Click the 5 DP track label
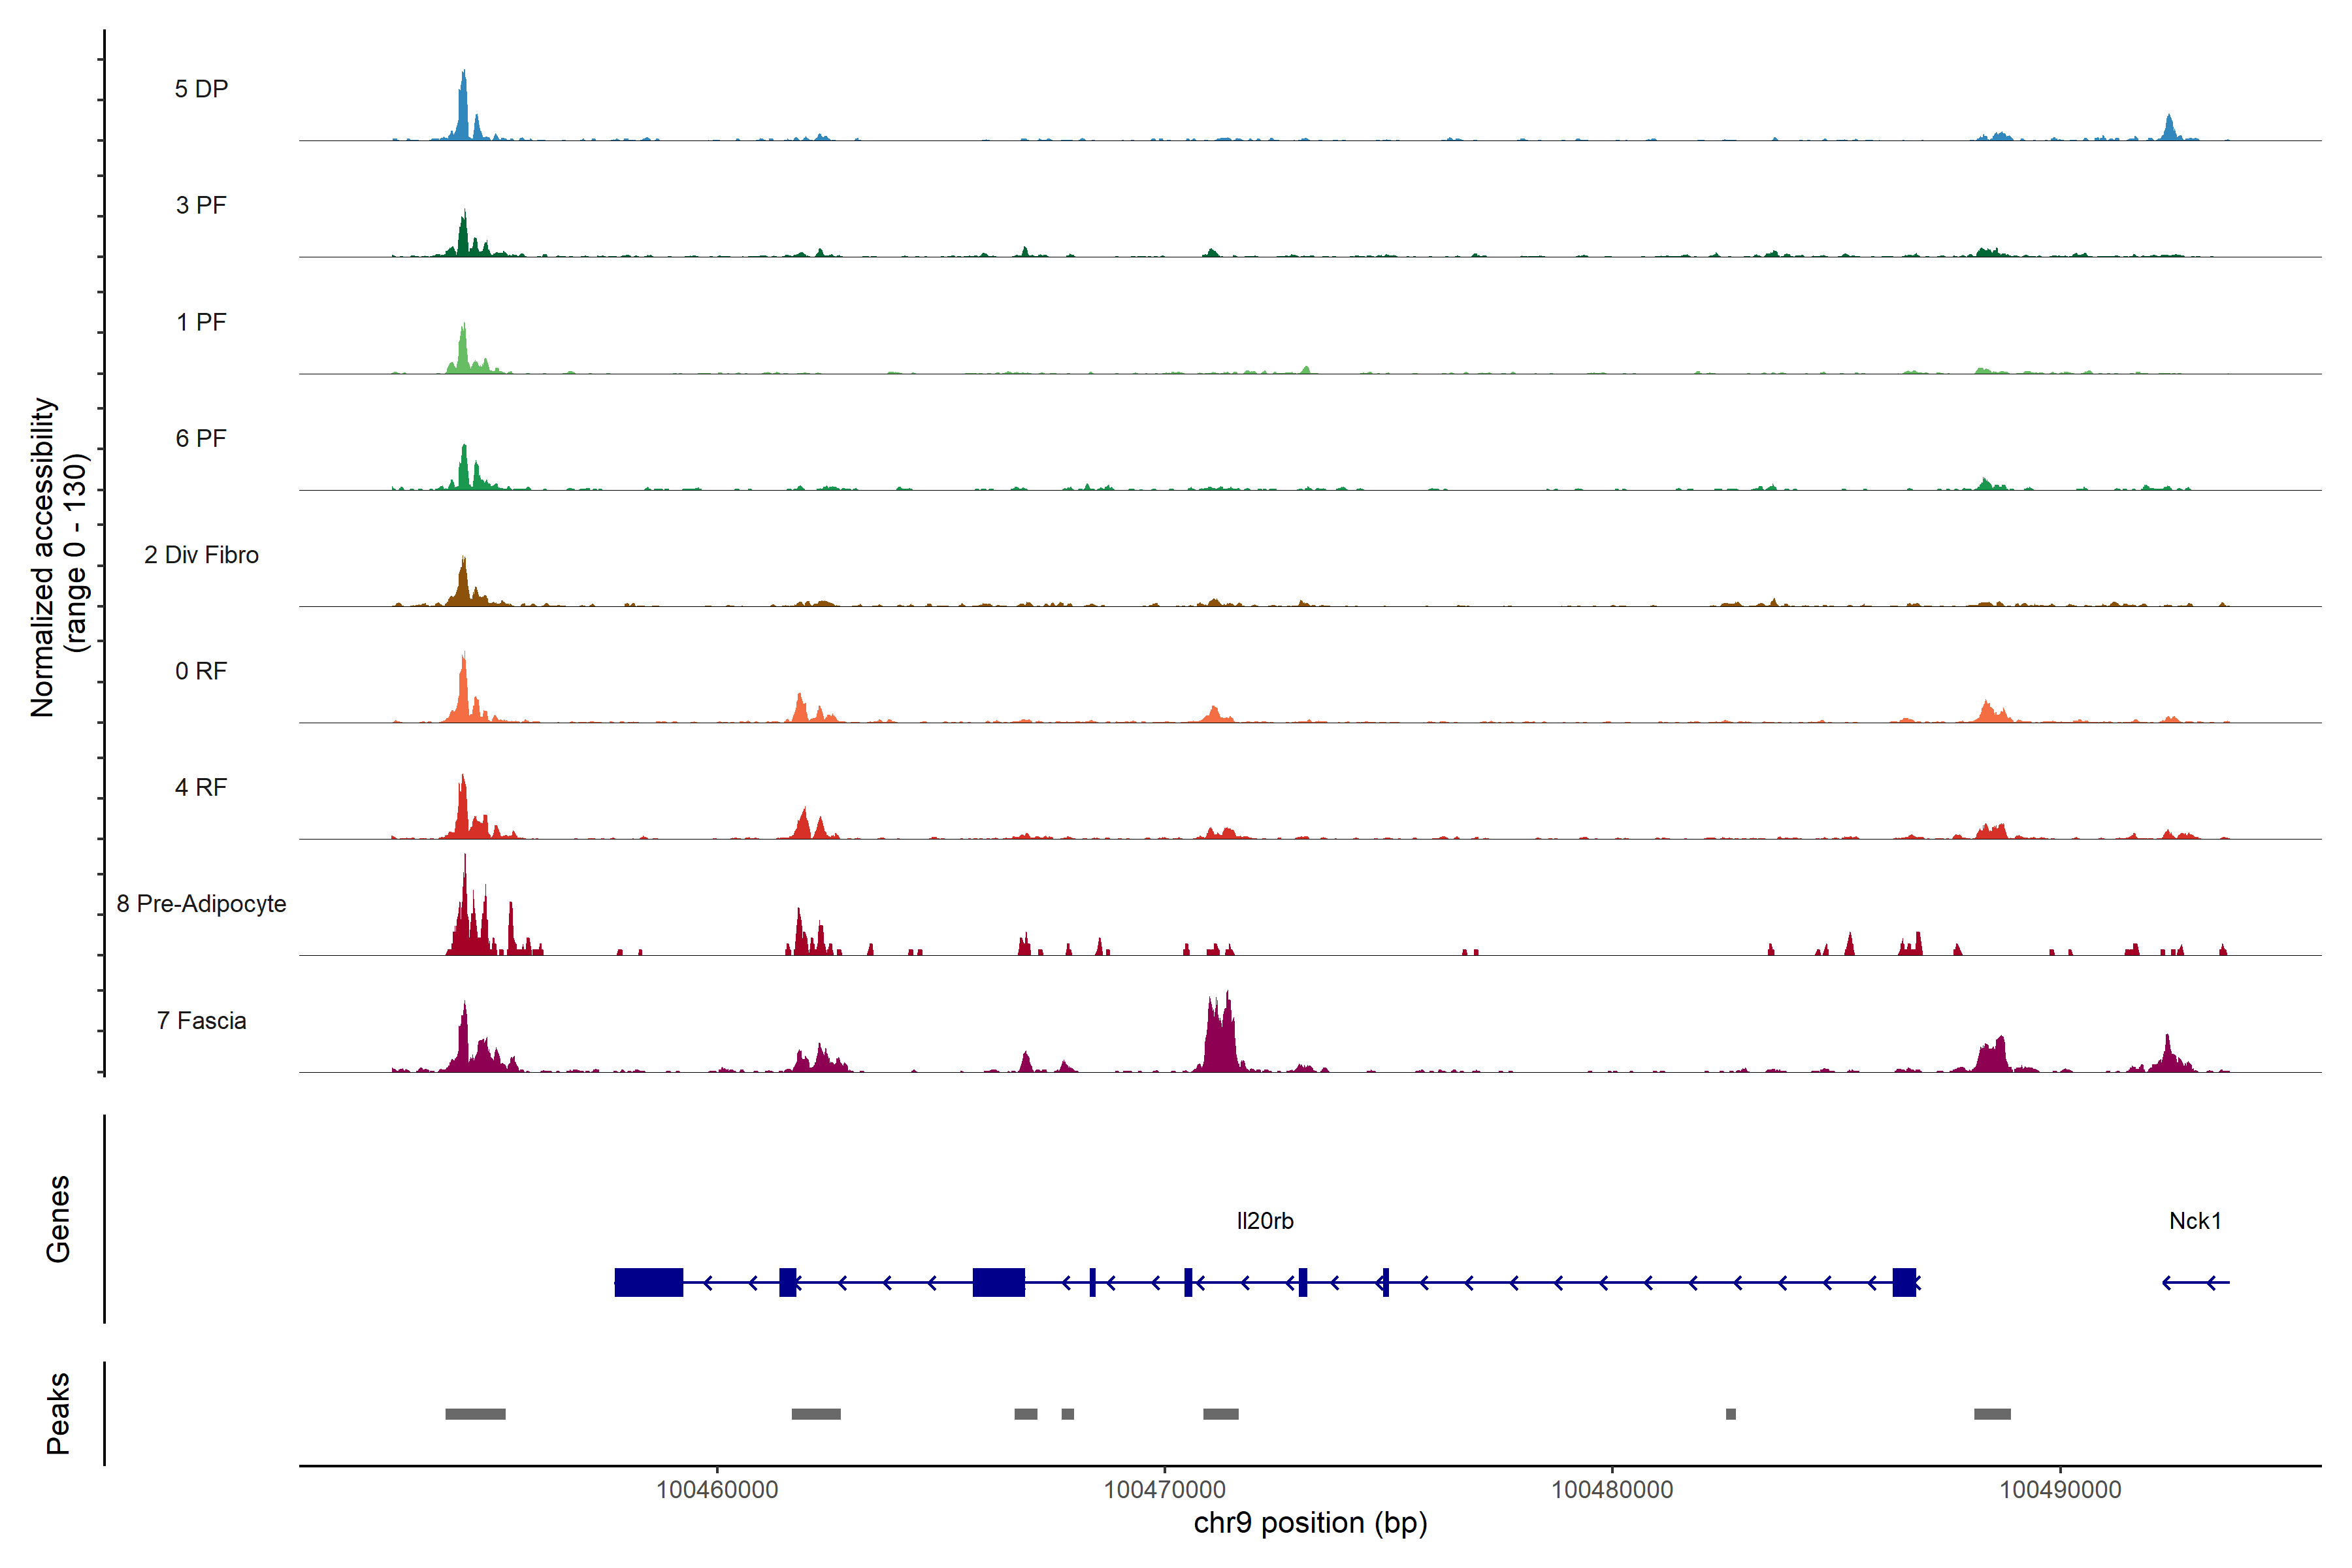 coord(201,89)
